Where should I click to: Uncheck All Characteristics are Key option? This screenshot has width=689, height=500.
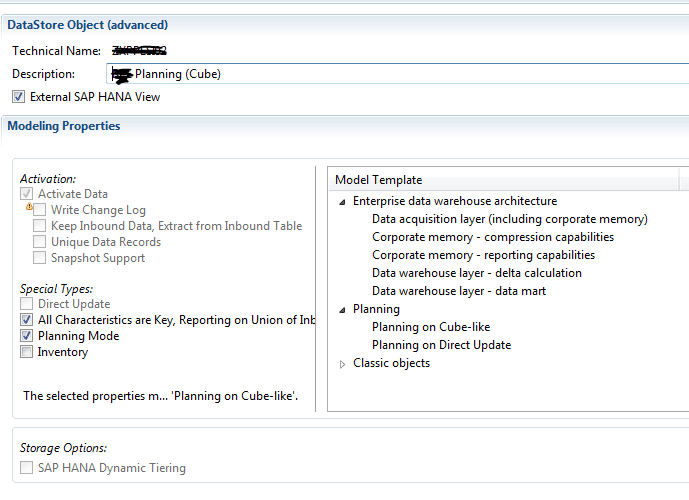pyautogui.click(x=27, y=320)
